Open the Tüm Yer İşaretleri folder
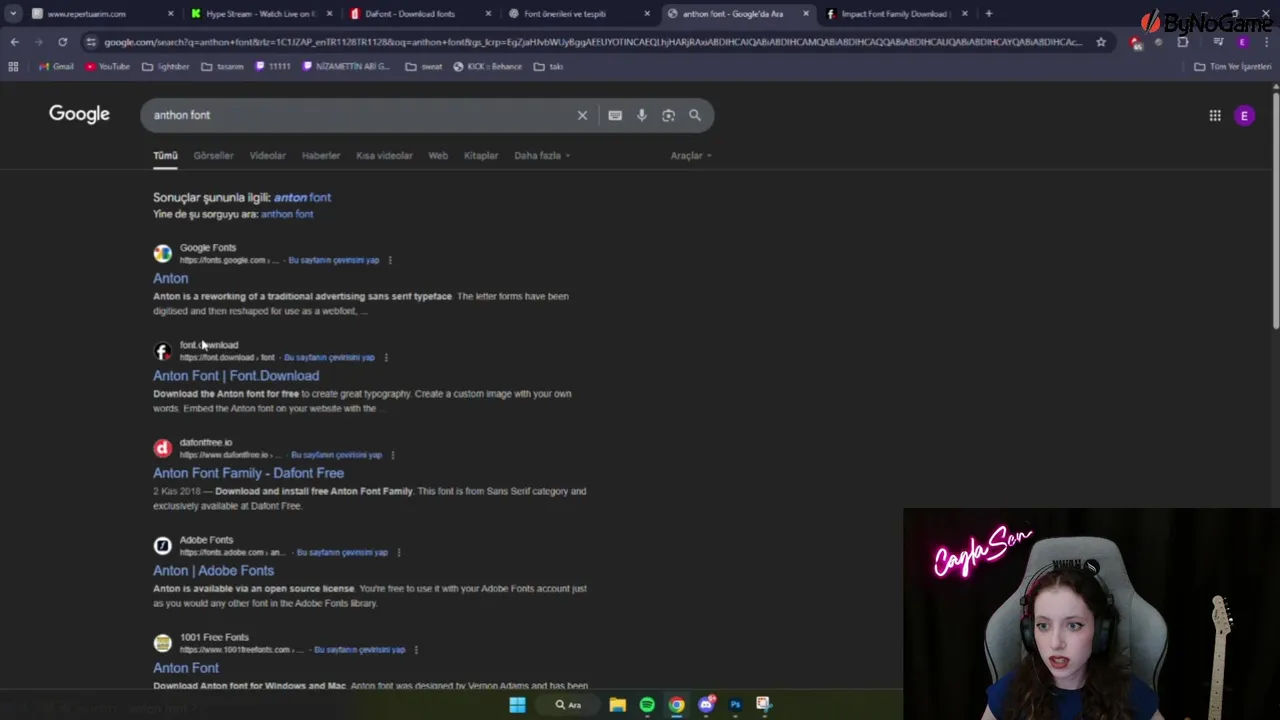The image size is (1280, 720). click(1233, 66)
